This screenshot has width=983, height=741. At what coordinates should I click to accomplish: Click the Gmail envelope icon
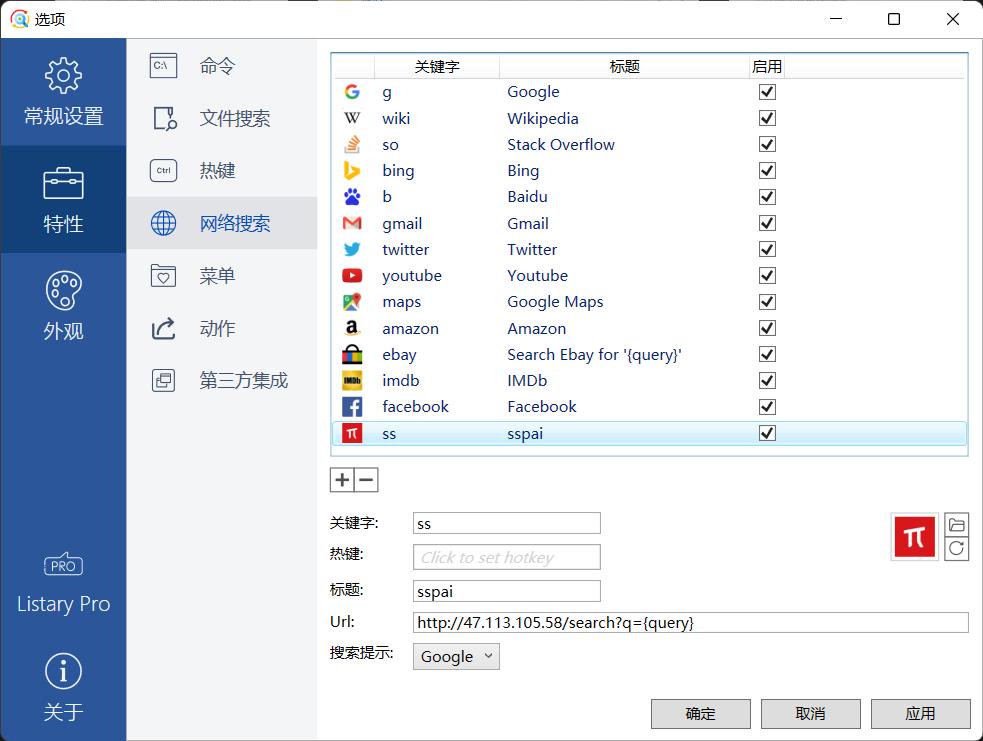click(x=352, y=223)
